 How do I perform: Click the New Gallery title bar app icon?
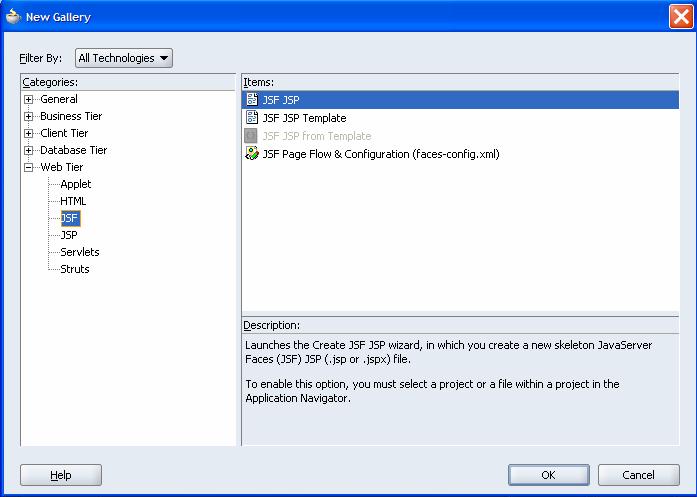(x=13, y=17)
